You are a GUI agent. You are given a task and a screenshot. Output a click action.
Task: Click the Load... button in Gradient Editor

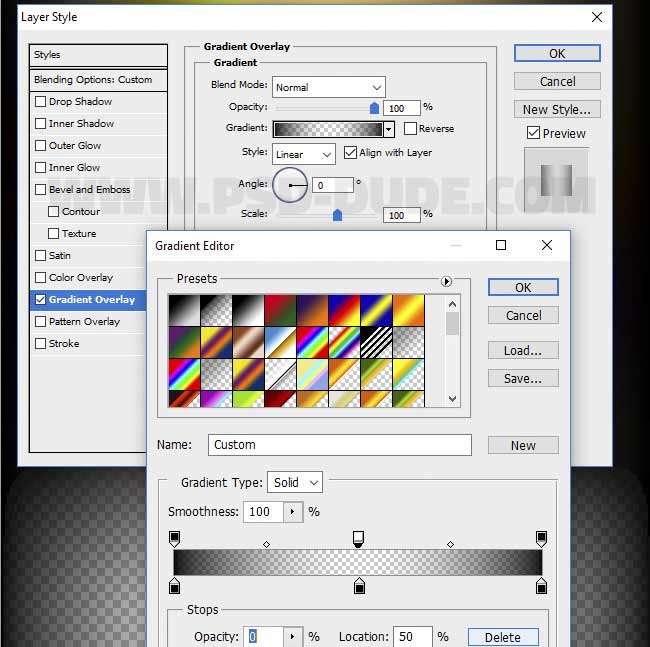[x=523, y=350]
